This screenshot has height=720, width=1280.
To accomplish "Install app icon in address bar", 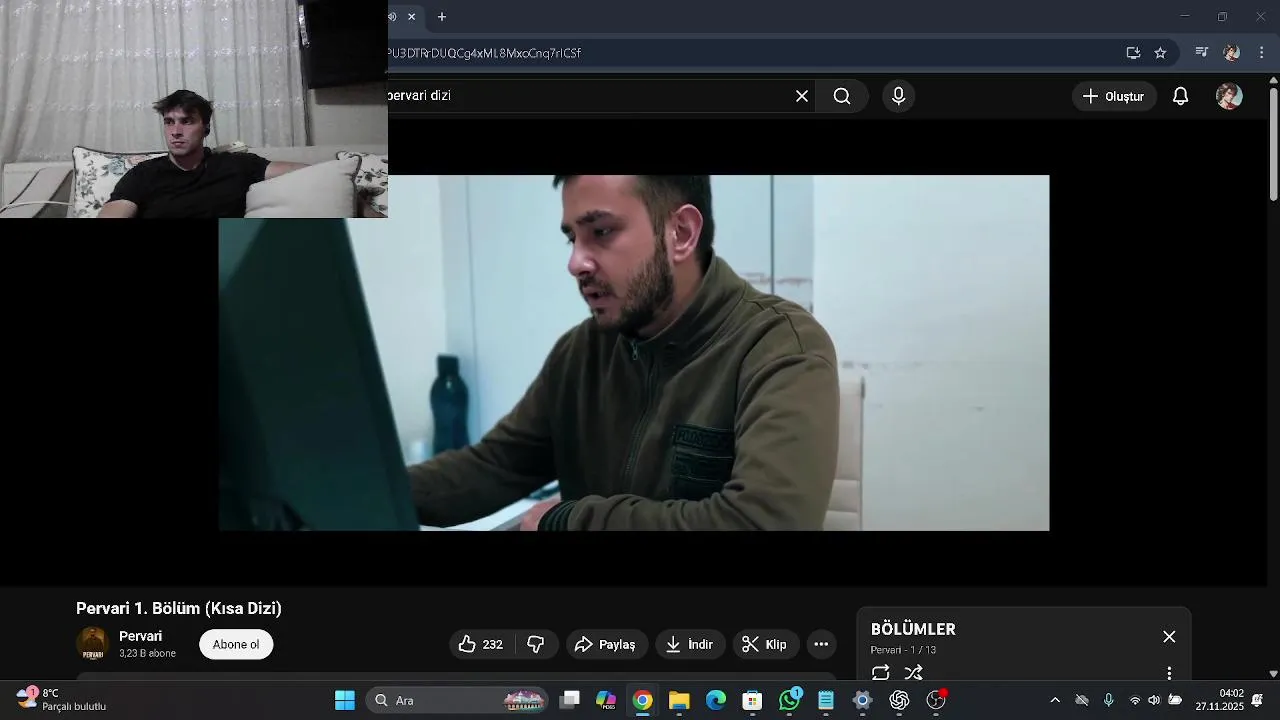I will pyautogui.click(x=1133, y=53).
